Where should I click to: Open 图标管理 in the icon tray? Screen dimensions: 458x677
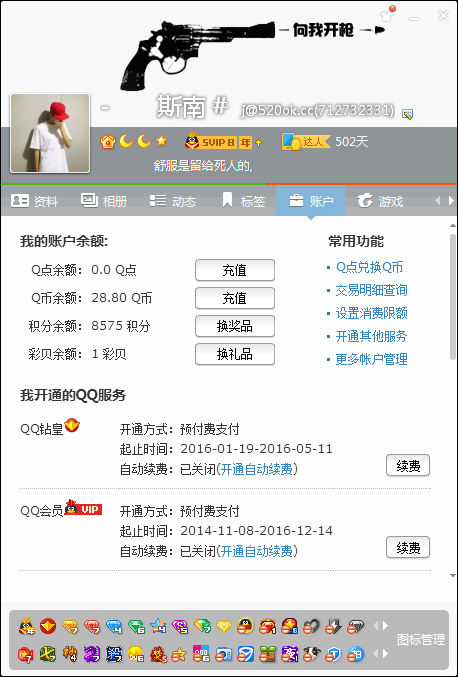point(421,640)
